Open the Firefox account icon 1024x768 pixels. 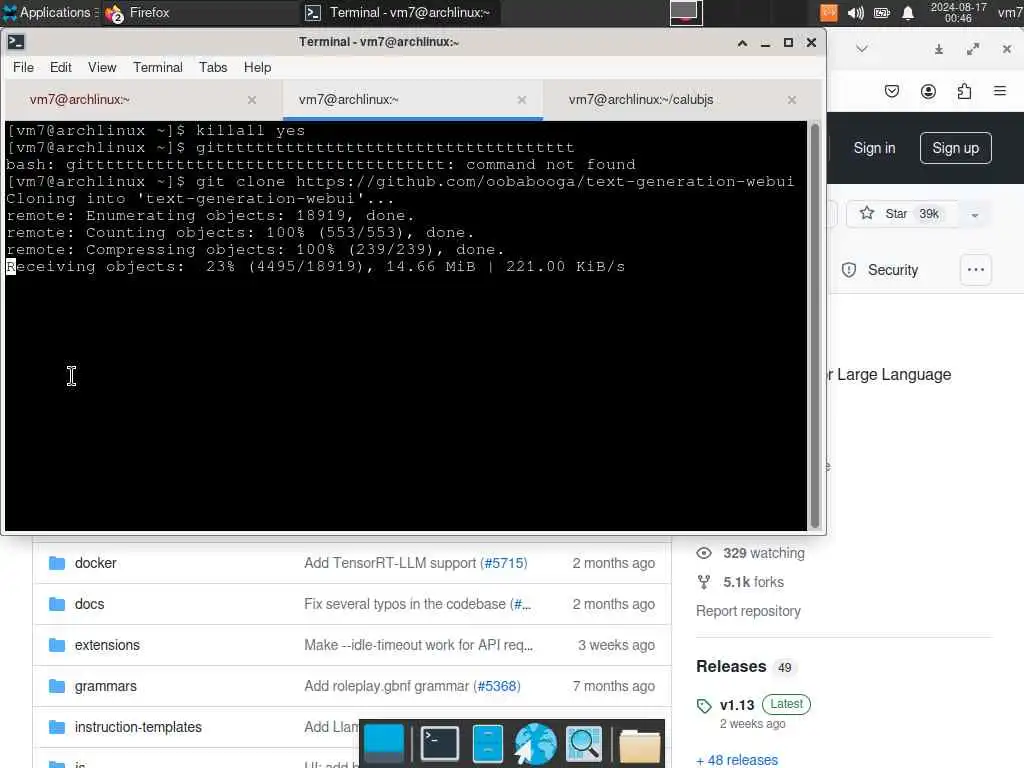coord(928,91)
